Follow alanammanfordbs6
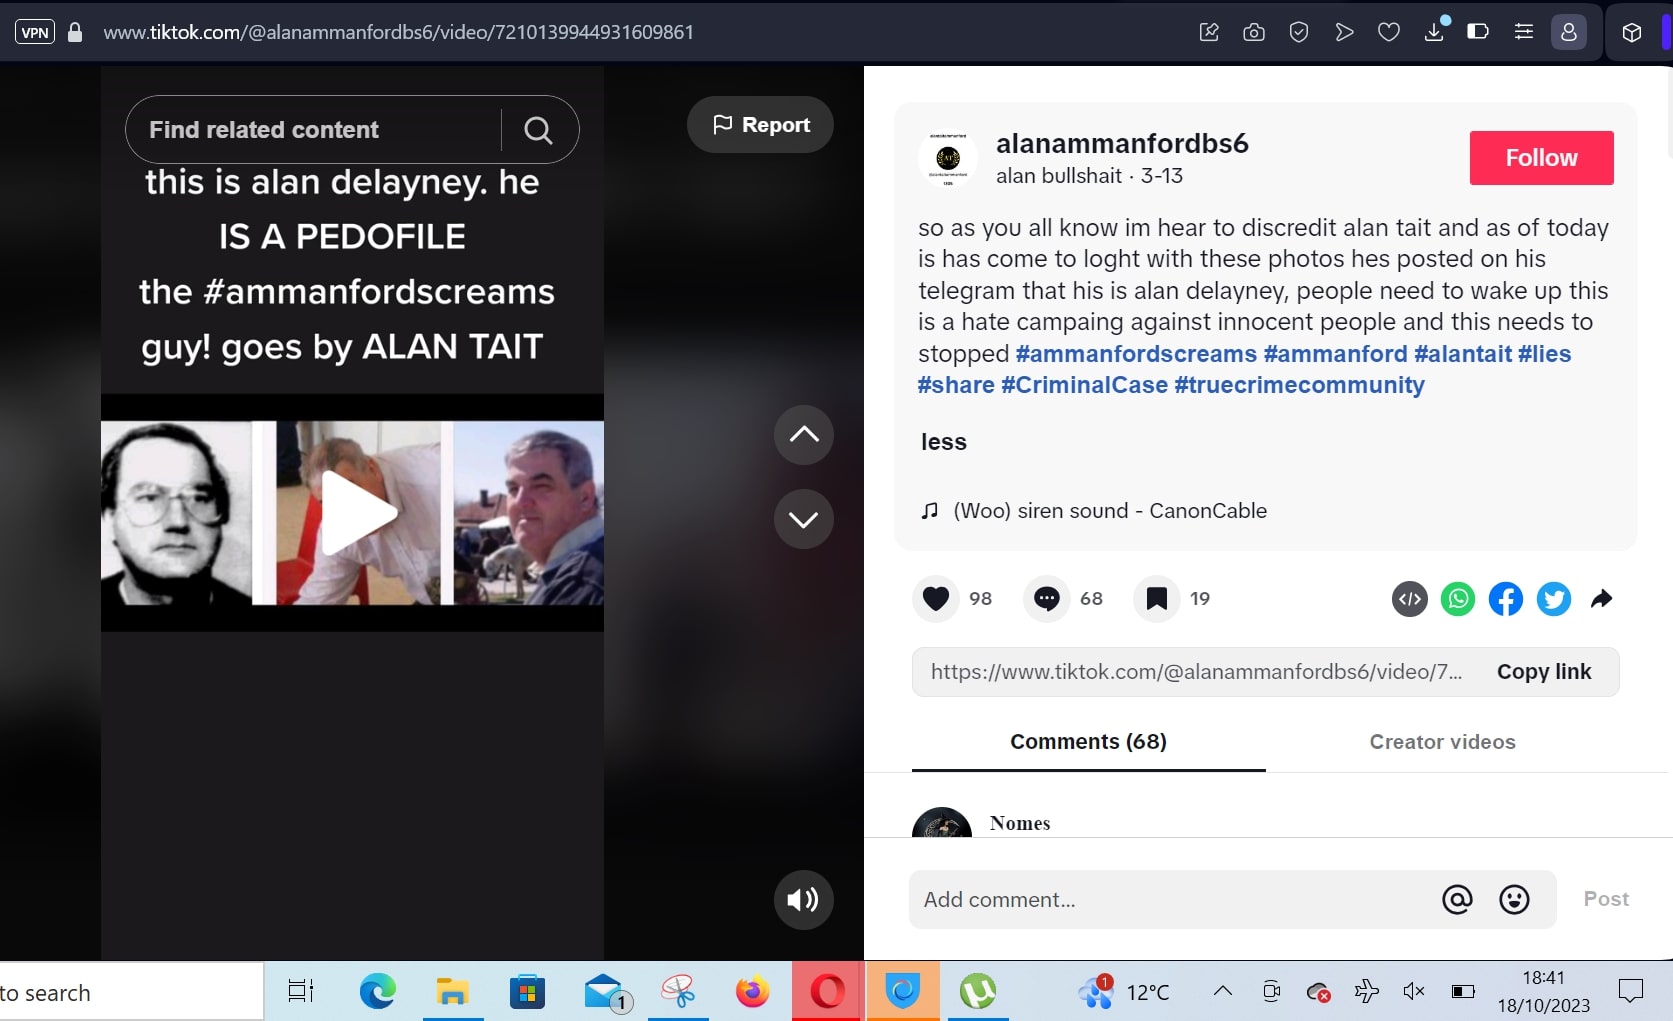 (1540, 157)
